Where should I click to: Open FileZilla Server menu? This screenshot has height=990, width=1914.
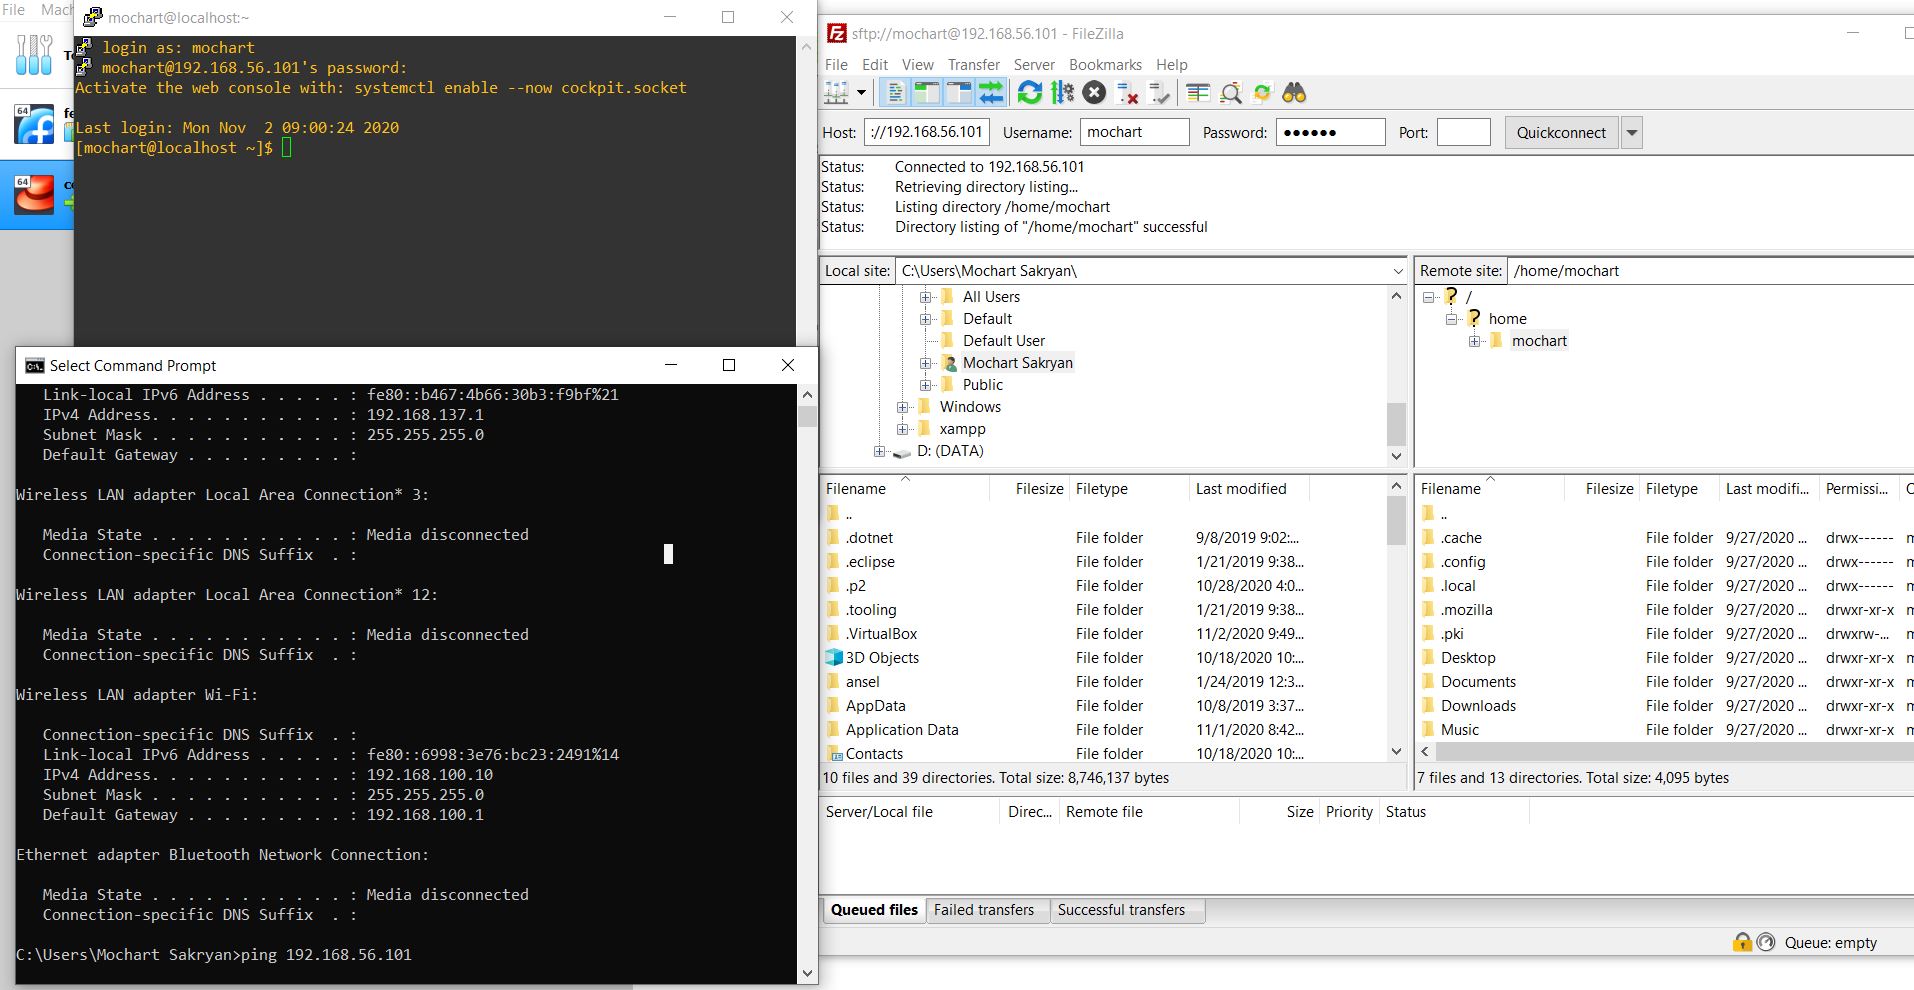[x=1034, y=64]
